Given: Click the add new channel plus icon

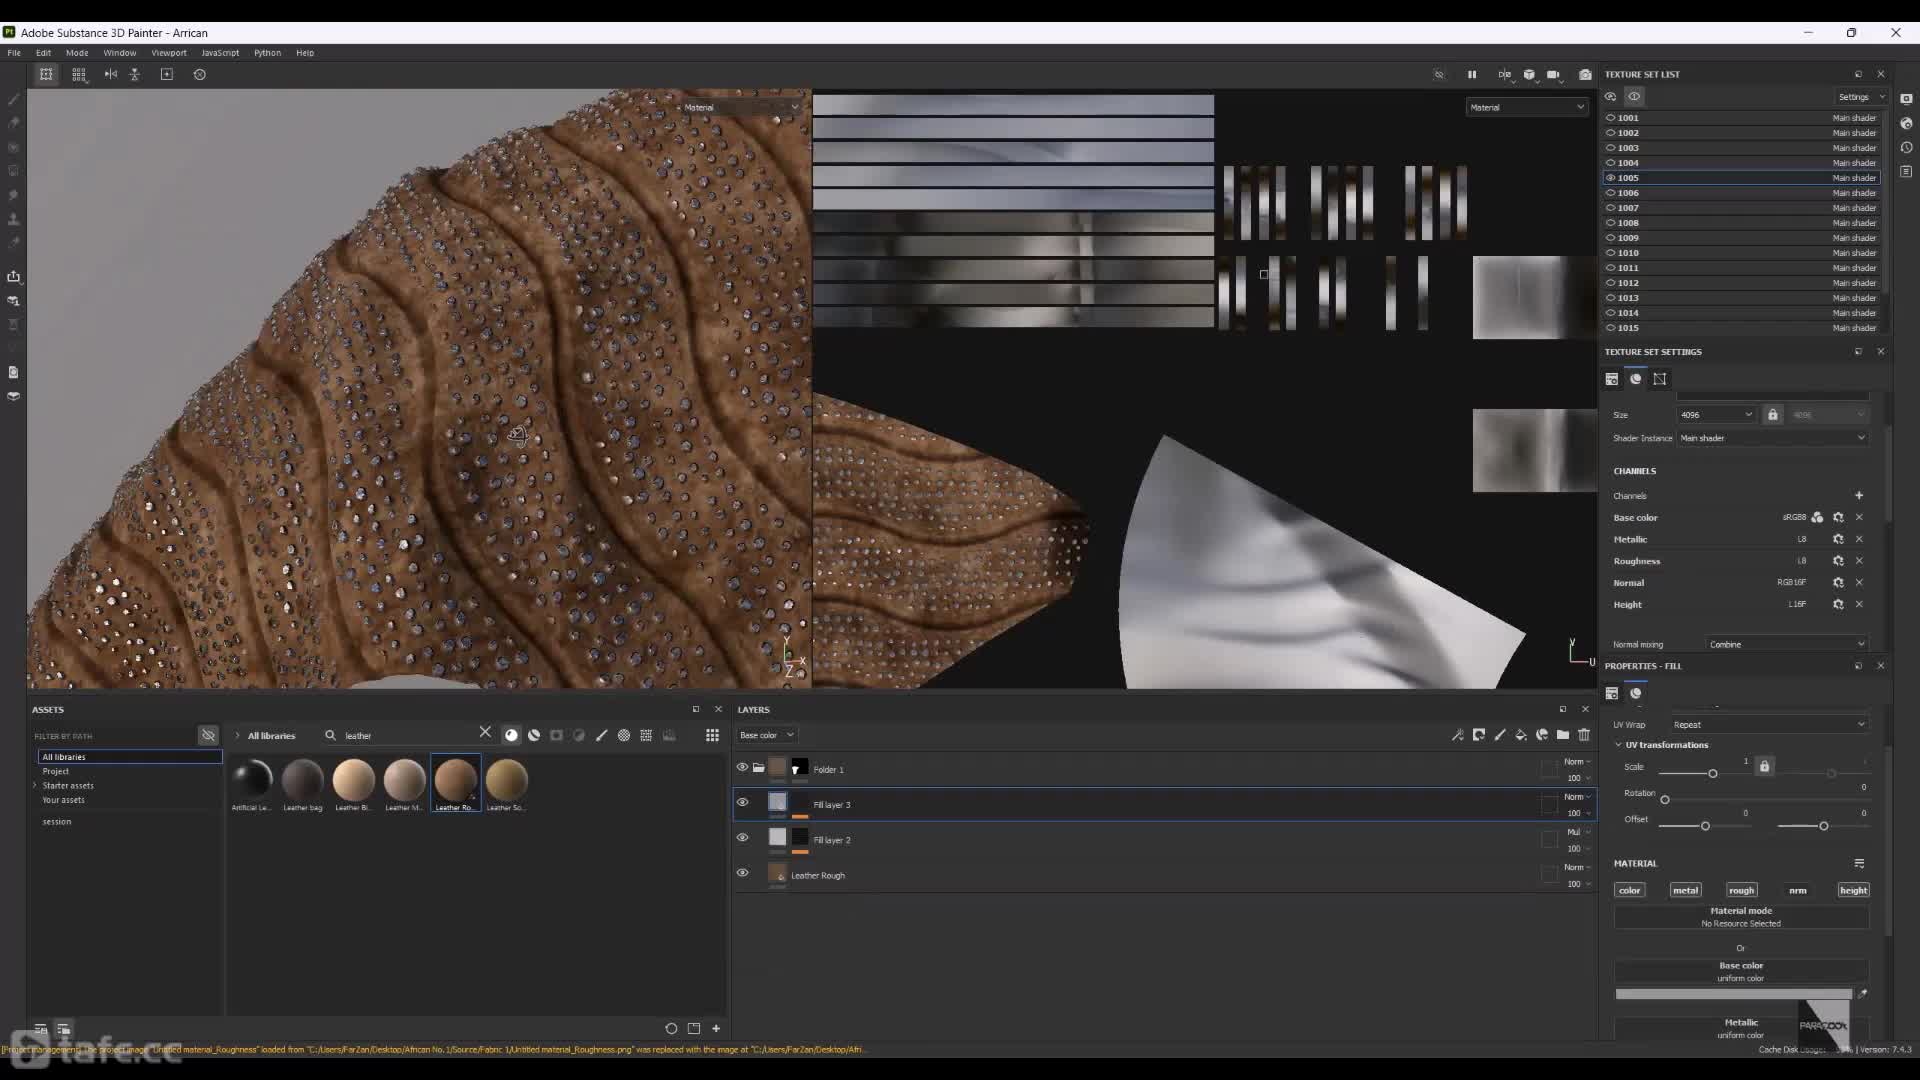Looking at the screenshot, I should point(1859,495).
